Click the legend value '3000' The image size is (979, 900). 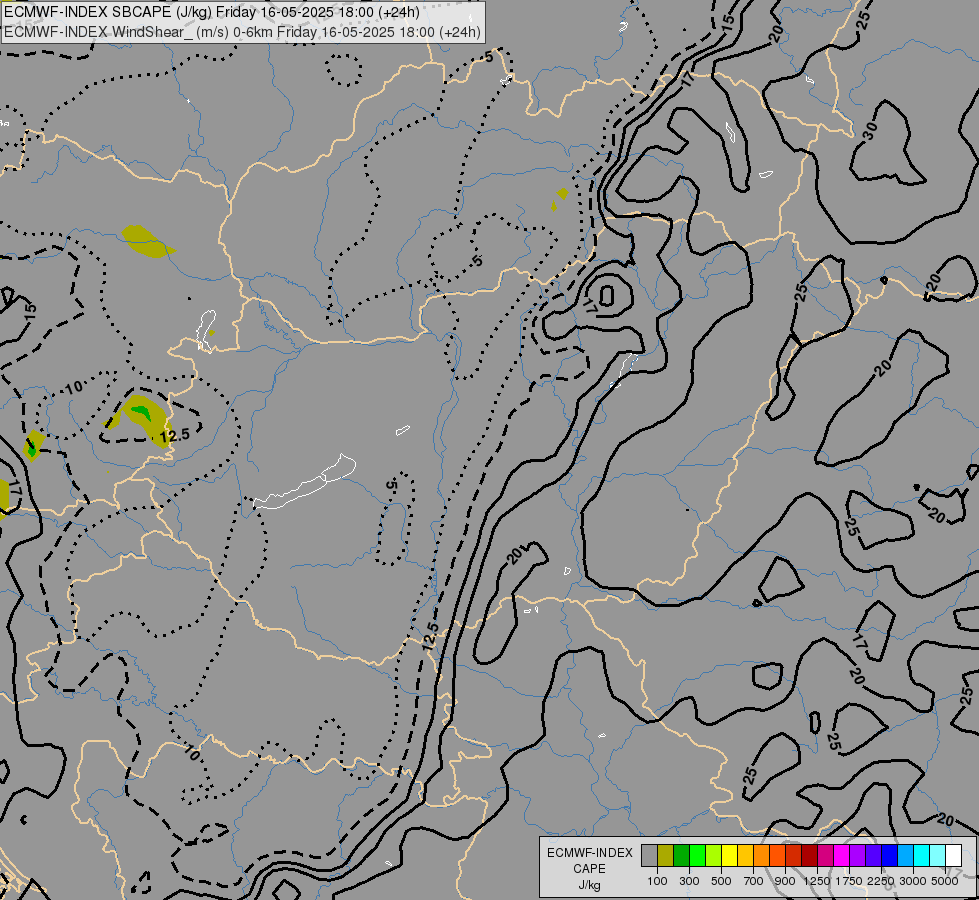pos(913,881)
